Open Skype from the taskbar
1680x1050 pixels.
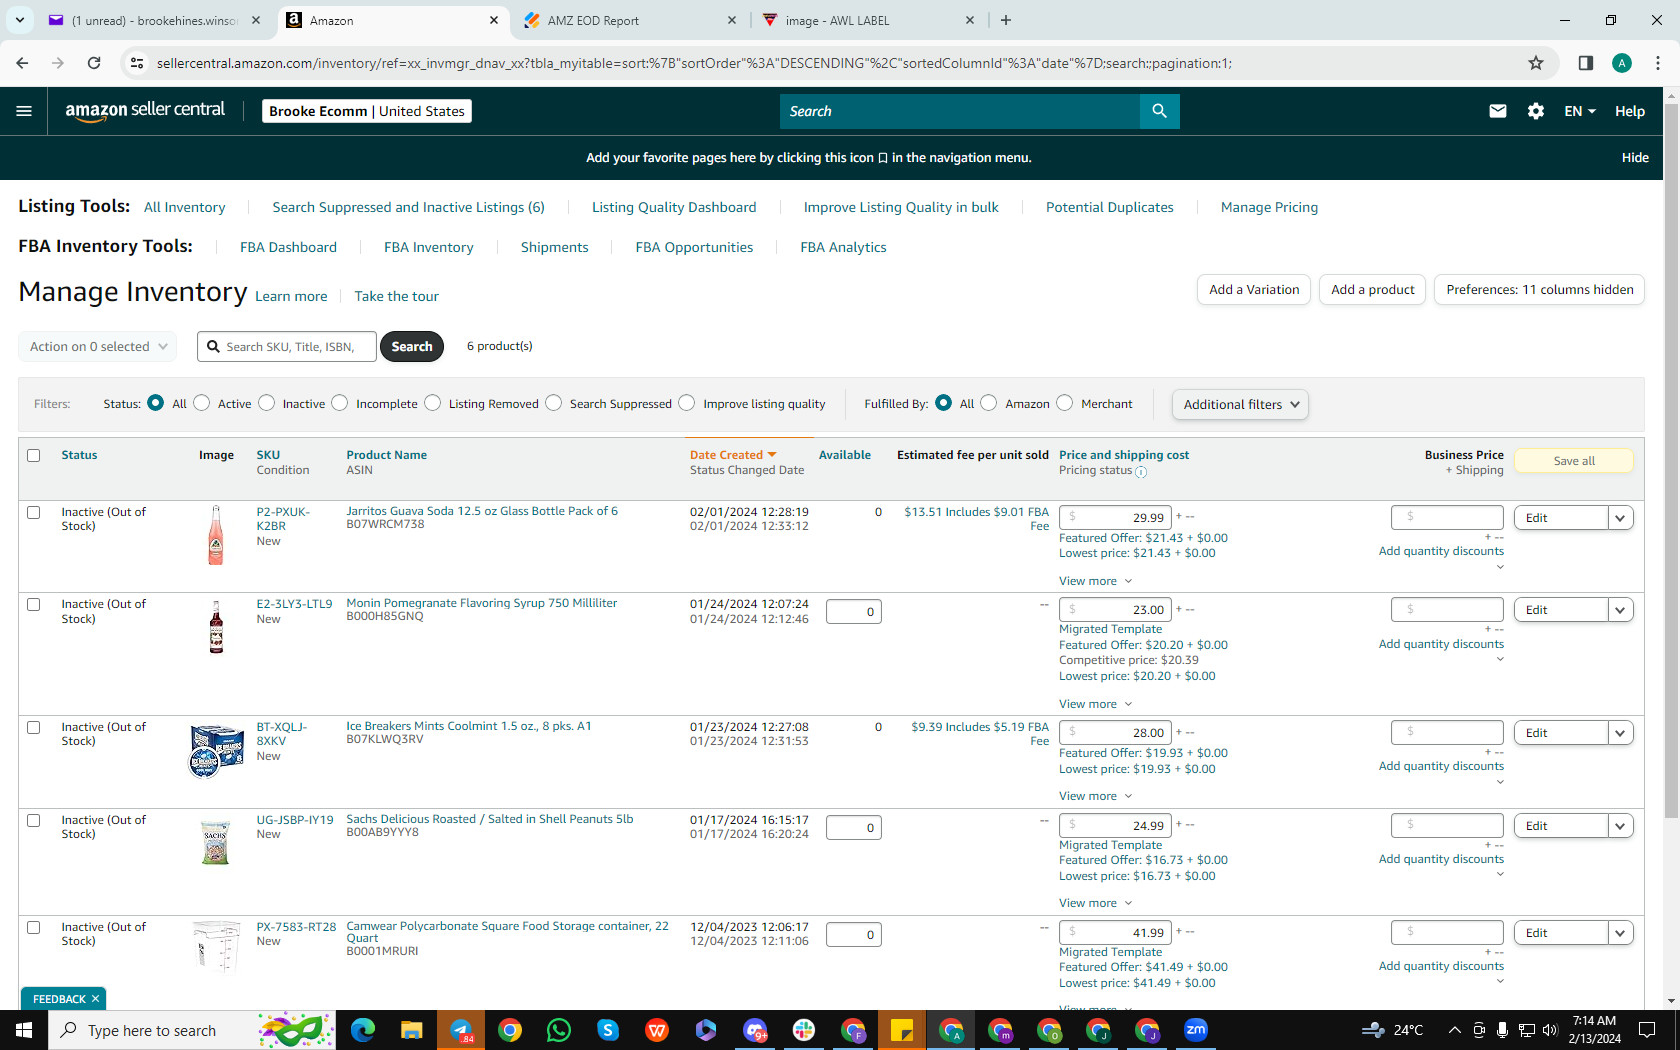(608, 1030)
